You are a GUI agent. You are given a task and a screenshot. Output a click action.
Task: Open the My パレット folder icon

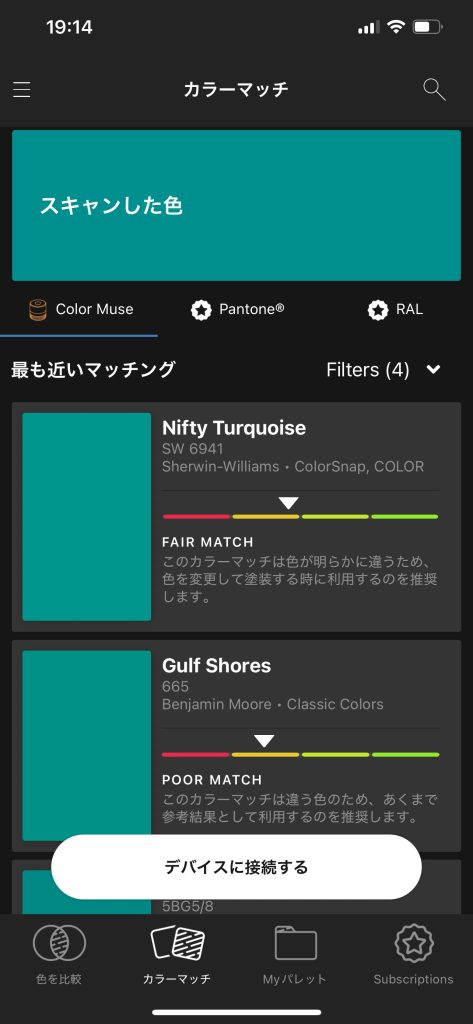(x=295, y=943)
